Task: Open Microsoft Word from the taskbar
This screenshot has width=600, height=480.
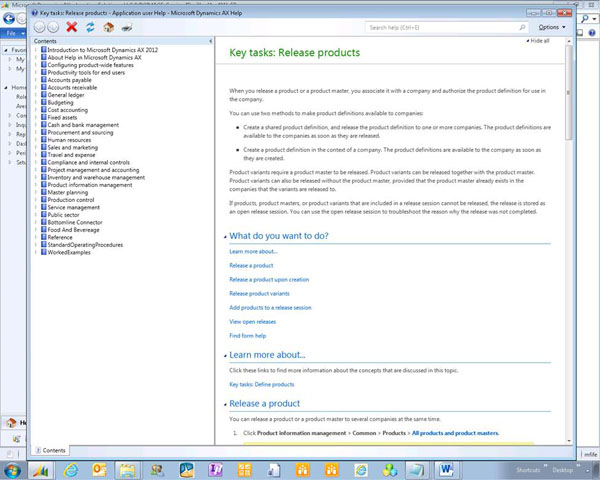Action: tap(446, 470)
